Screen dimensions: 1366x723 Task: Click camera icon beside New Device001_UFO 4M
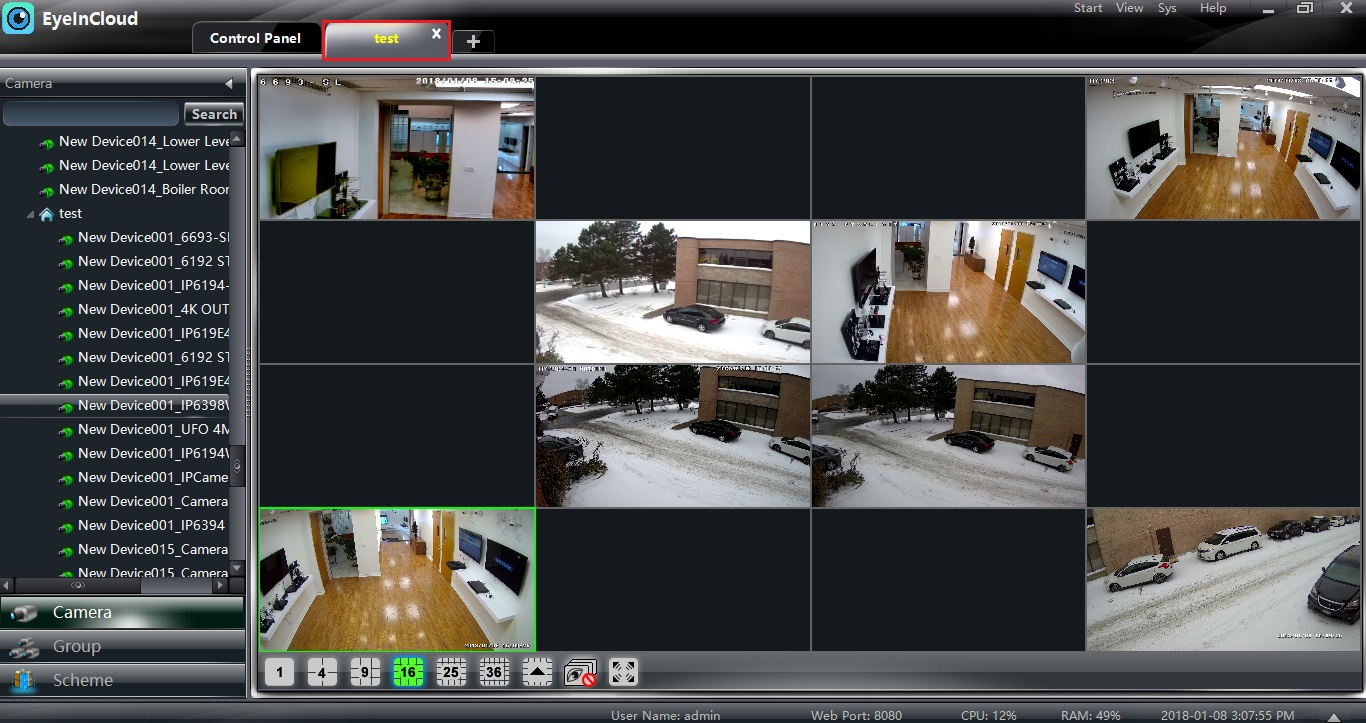(66, 431)
